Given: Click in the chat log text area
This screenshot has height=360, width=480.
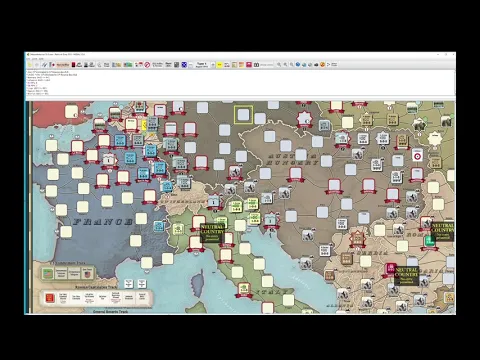Looking at the screenshot, I should click(240, 82).
